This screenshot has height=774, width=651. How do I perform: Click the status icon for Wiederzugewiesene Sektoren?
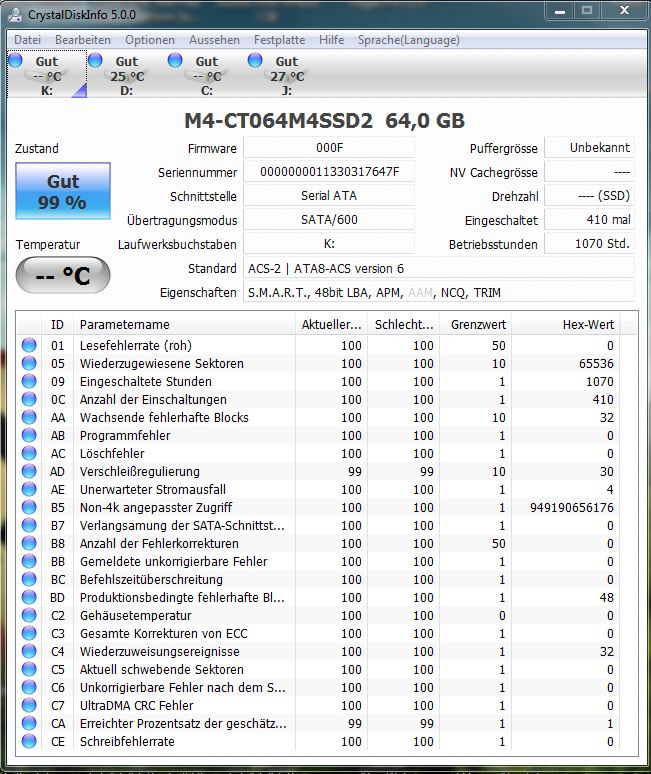tap(29, 363)
